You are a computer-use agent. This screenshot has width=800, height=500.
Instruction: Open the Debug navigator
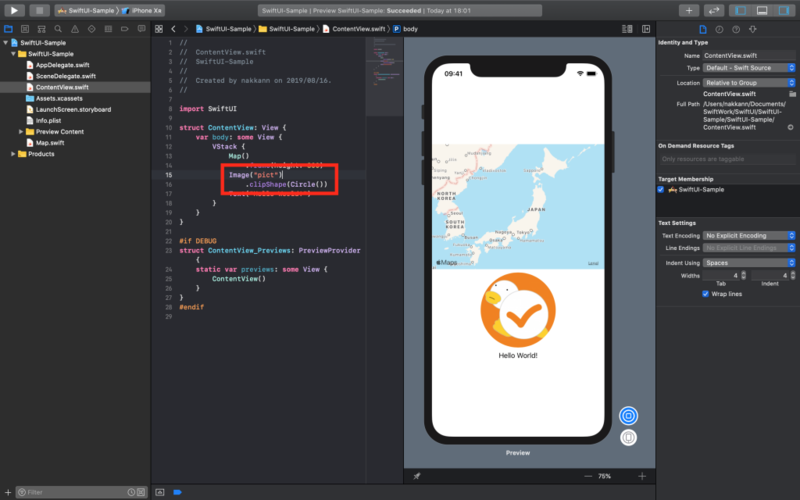[x=108, y=29]
